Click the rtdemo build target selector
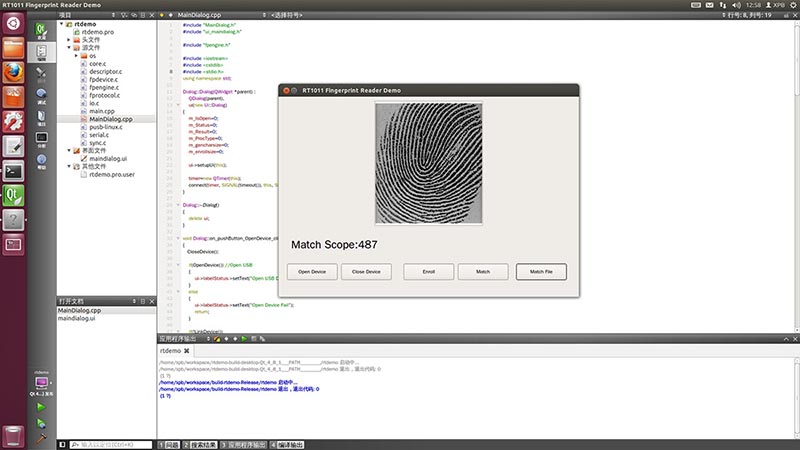 coord(41,384)
